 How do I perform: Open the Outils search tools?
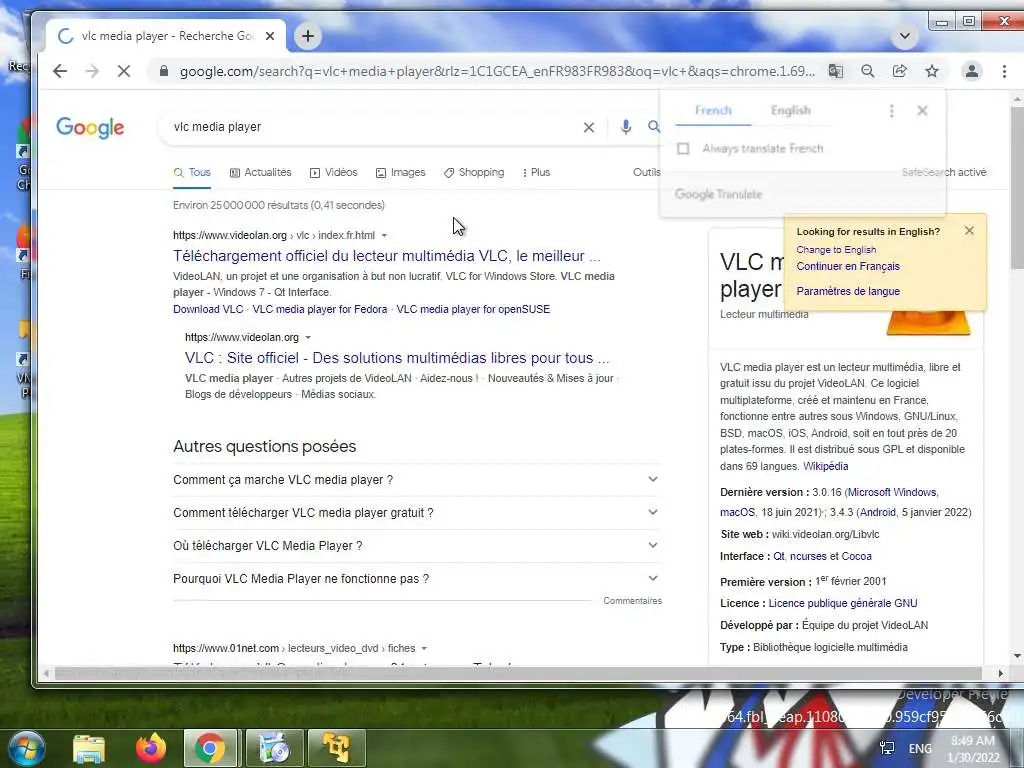[x=647, y=172]
